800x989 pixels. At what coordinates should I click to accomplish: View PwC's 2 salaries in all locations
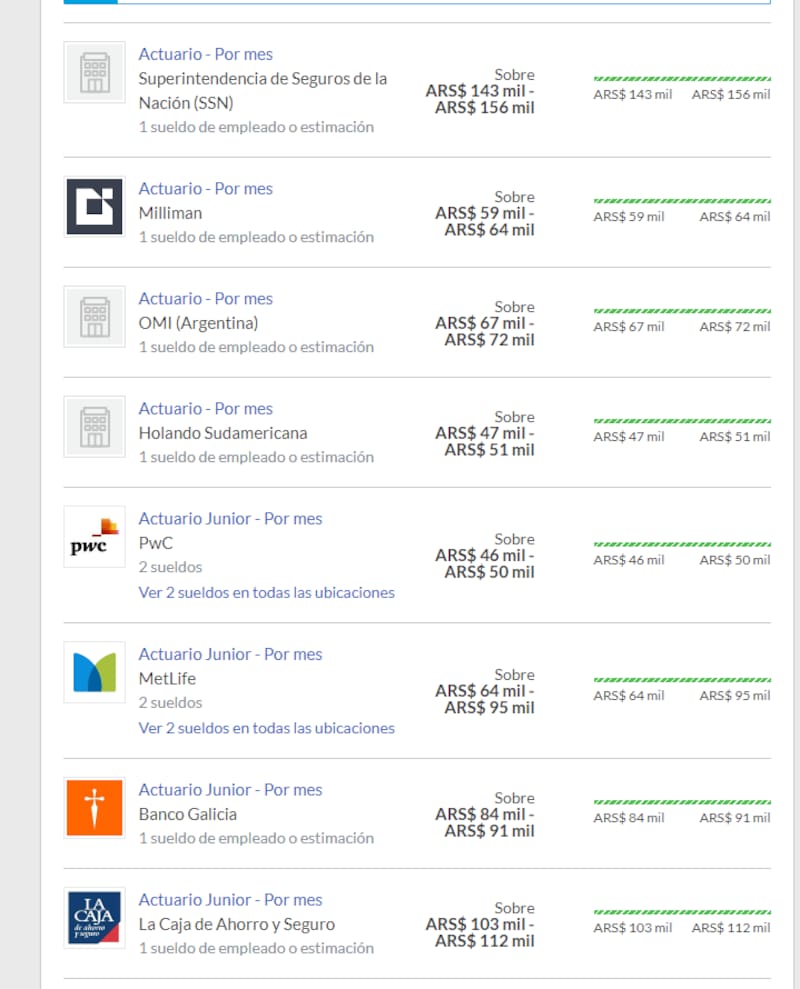(266, 592)
